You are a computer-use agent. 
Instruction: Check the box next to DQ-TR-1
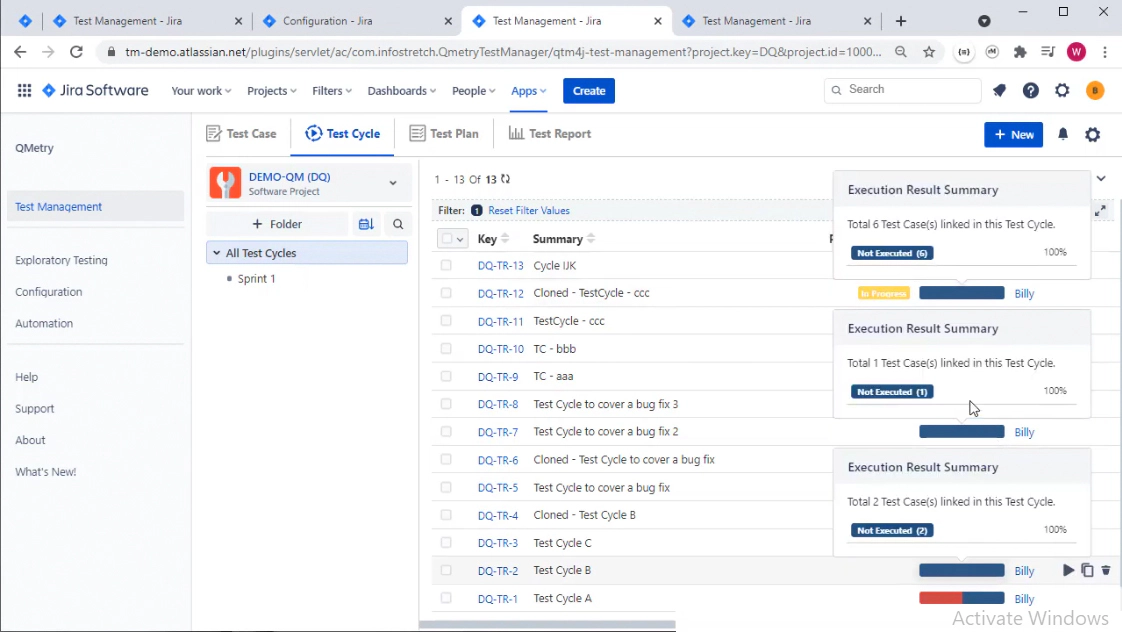pyautogui.click(x=446, y=599)
